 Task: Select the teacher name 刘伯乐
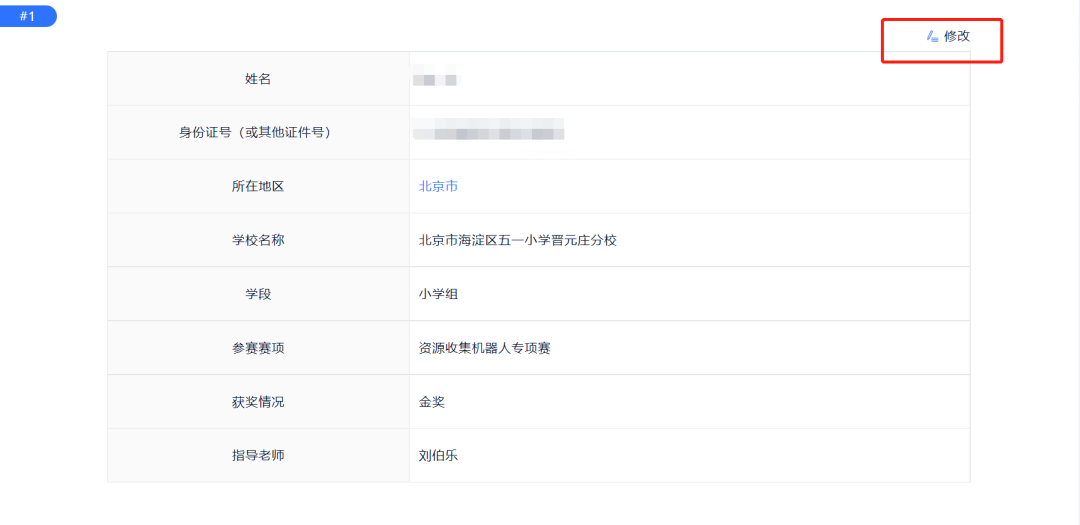[x=438, y=455]
